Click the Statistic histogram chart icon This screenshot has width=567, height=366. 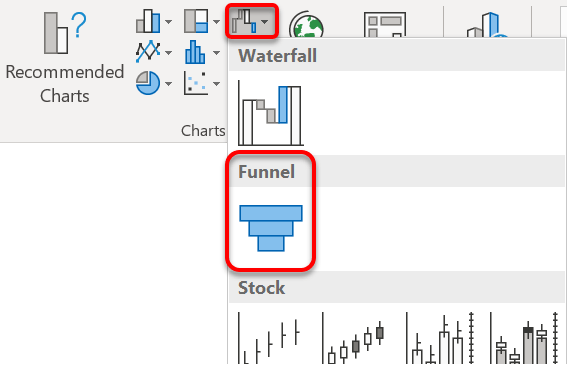click(195, 52)
